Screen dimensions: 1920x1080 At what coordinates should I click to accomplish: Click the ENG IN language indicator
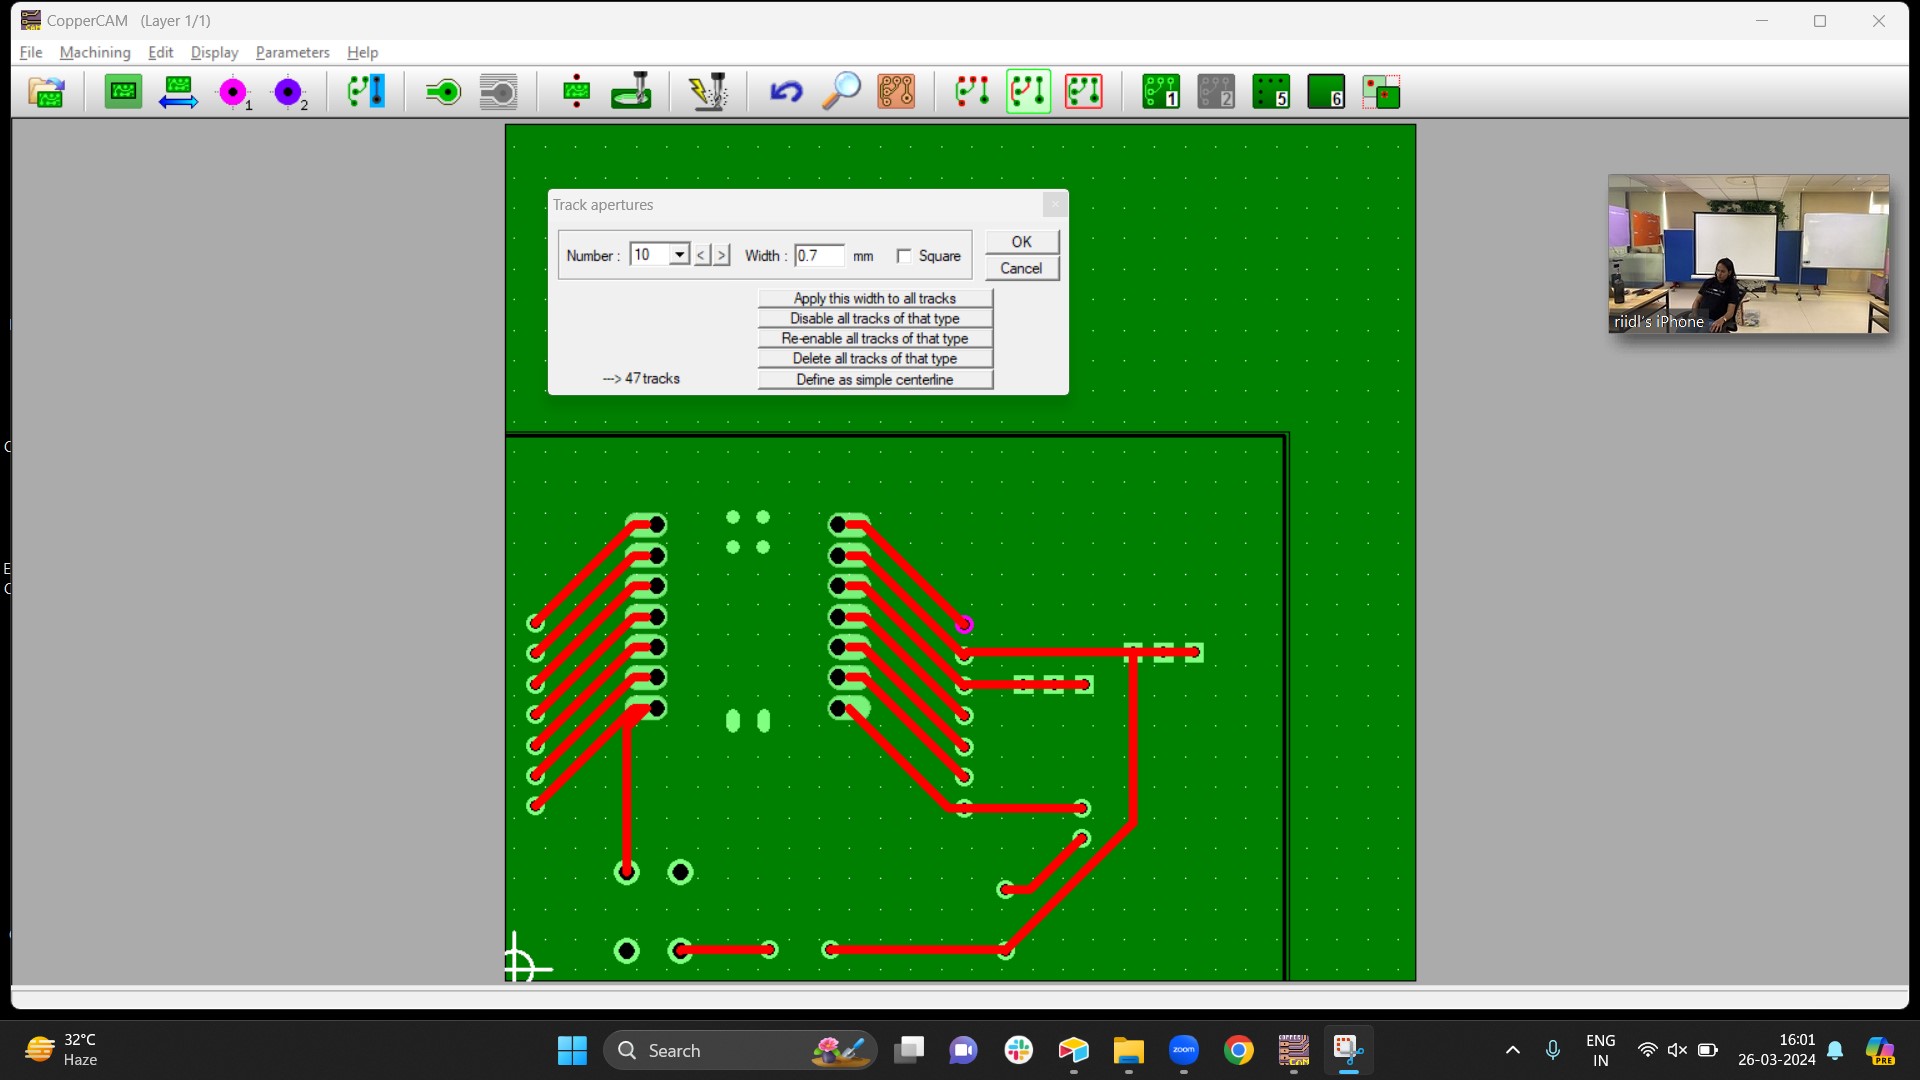point(1600,1050)
